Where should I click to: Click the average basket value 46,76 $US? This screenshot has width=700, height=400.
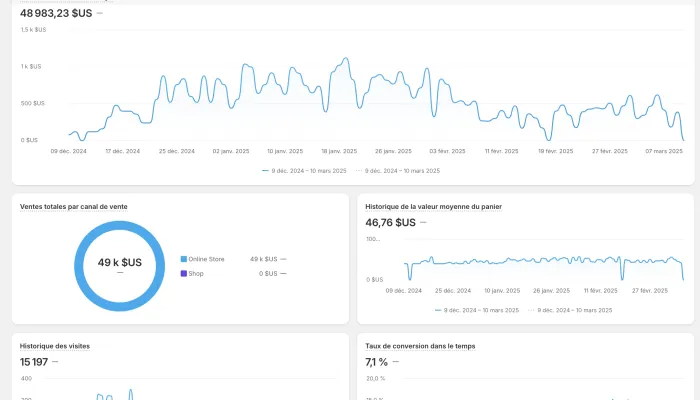[390, 222]
